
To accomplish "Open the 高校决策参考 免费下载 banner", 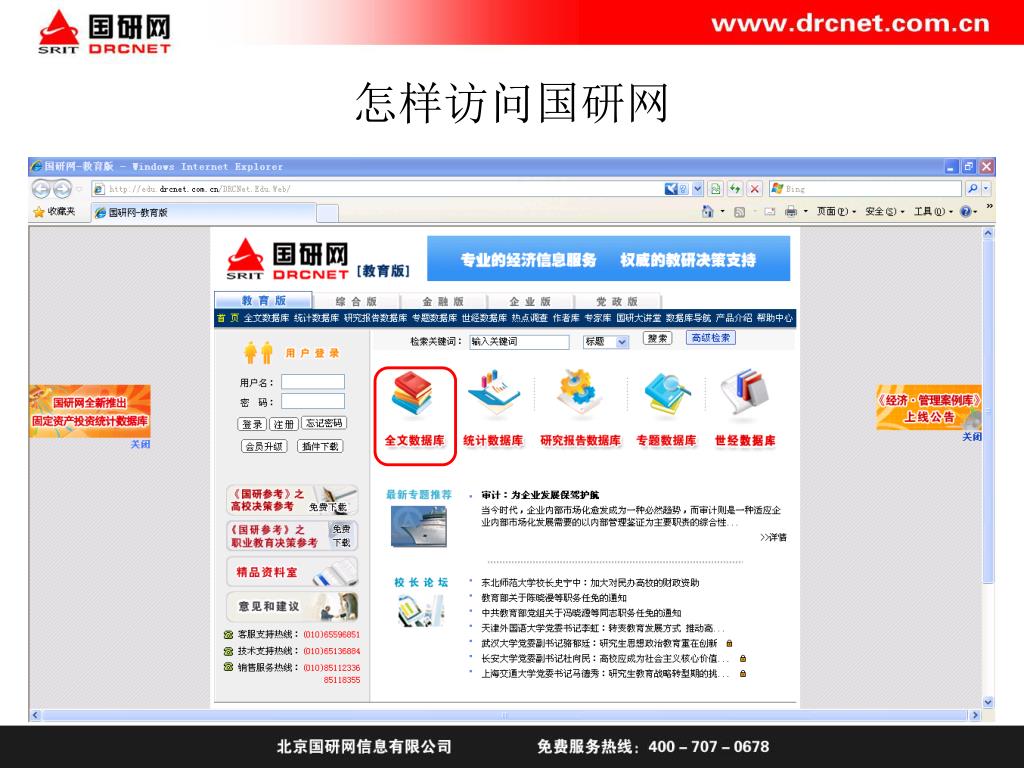I will (293, 500).
